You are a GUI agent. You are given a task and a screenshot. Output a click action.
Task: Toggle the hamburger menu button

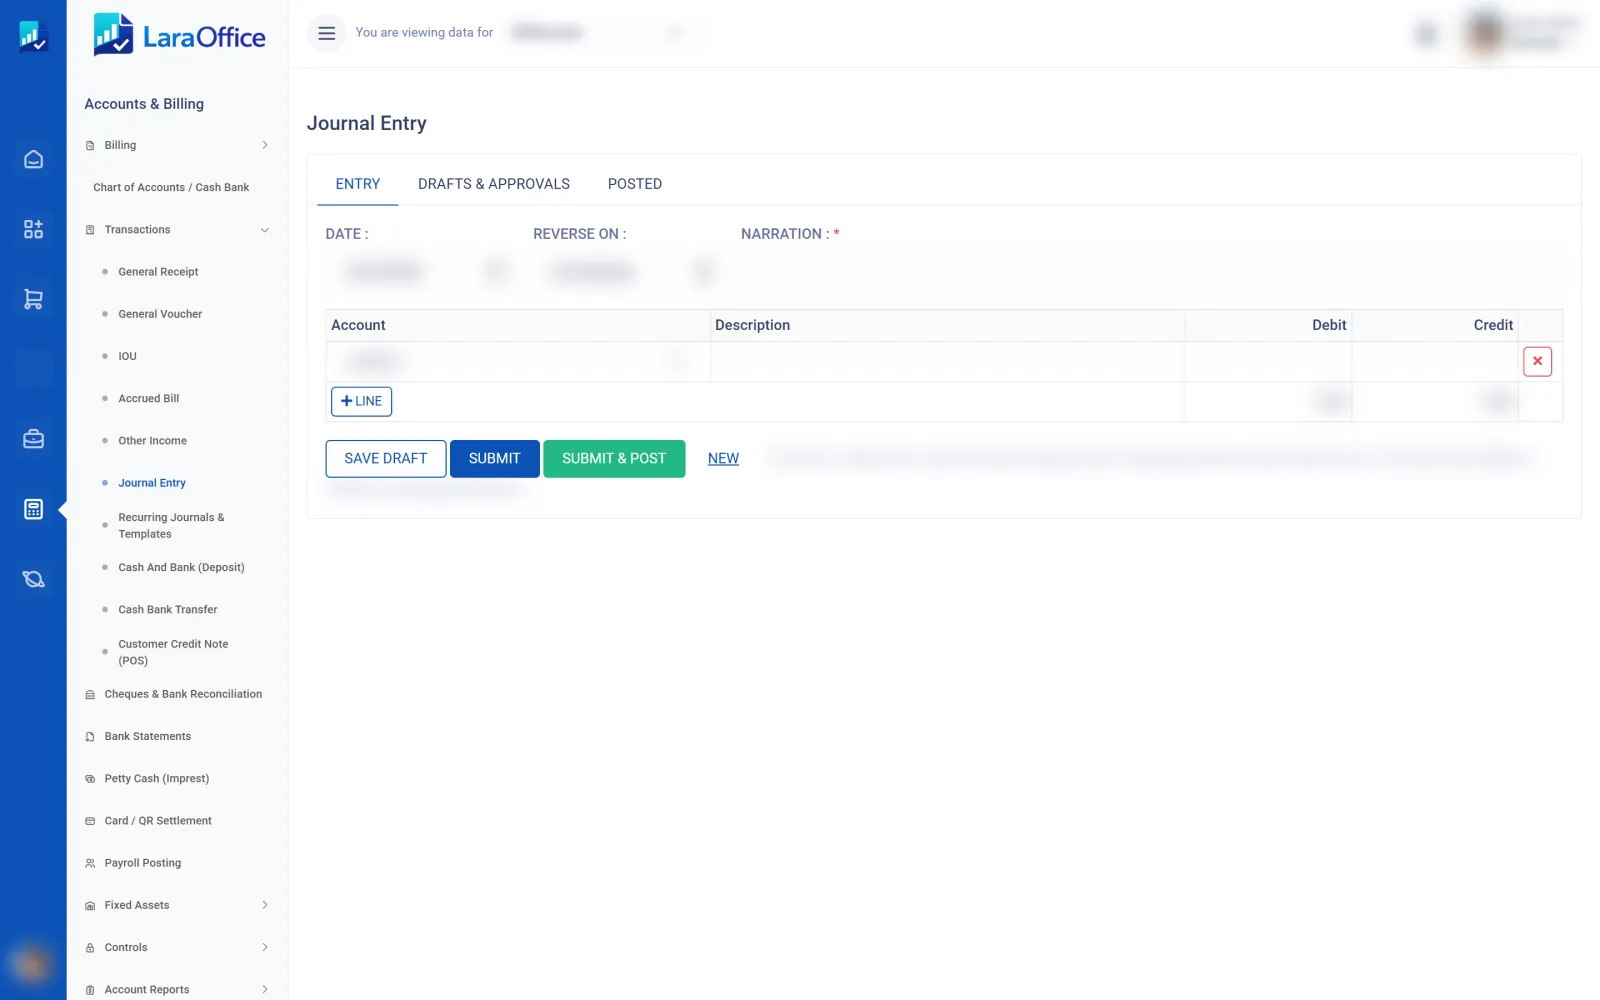coord(326,33)
